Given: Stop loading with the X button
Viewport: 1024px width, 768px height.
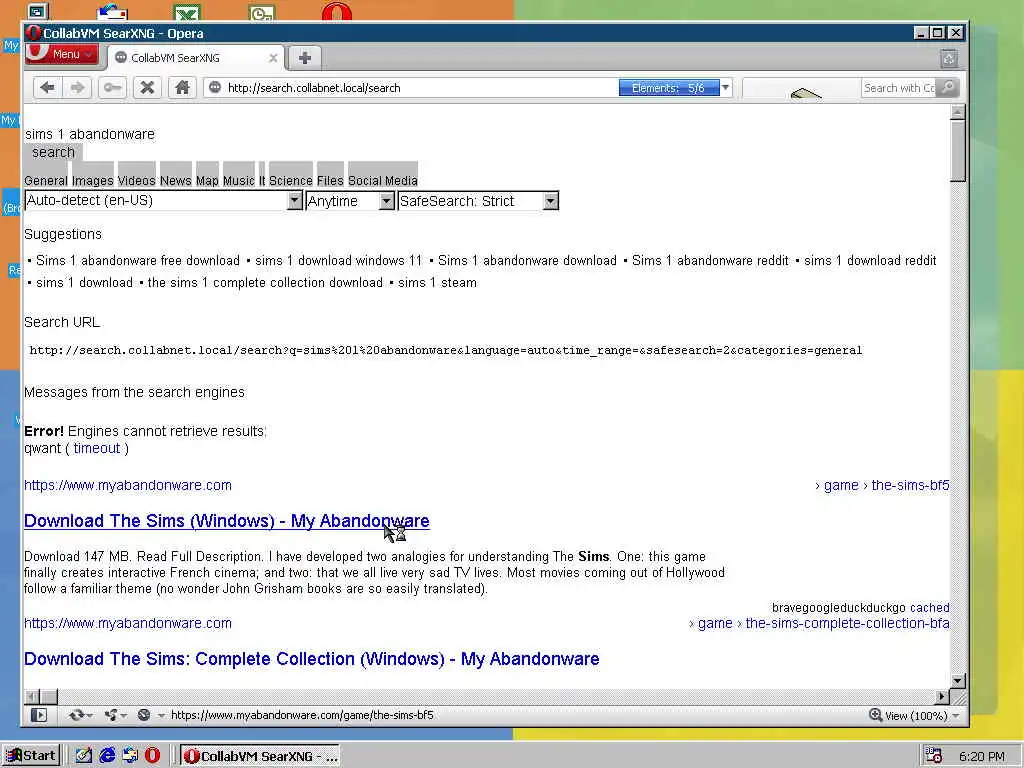Looking at the screenshot, I should [148, 88].
